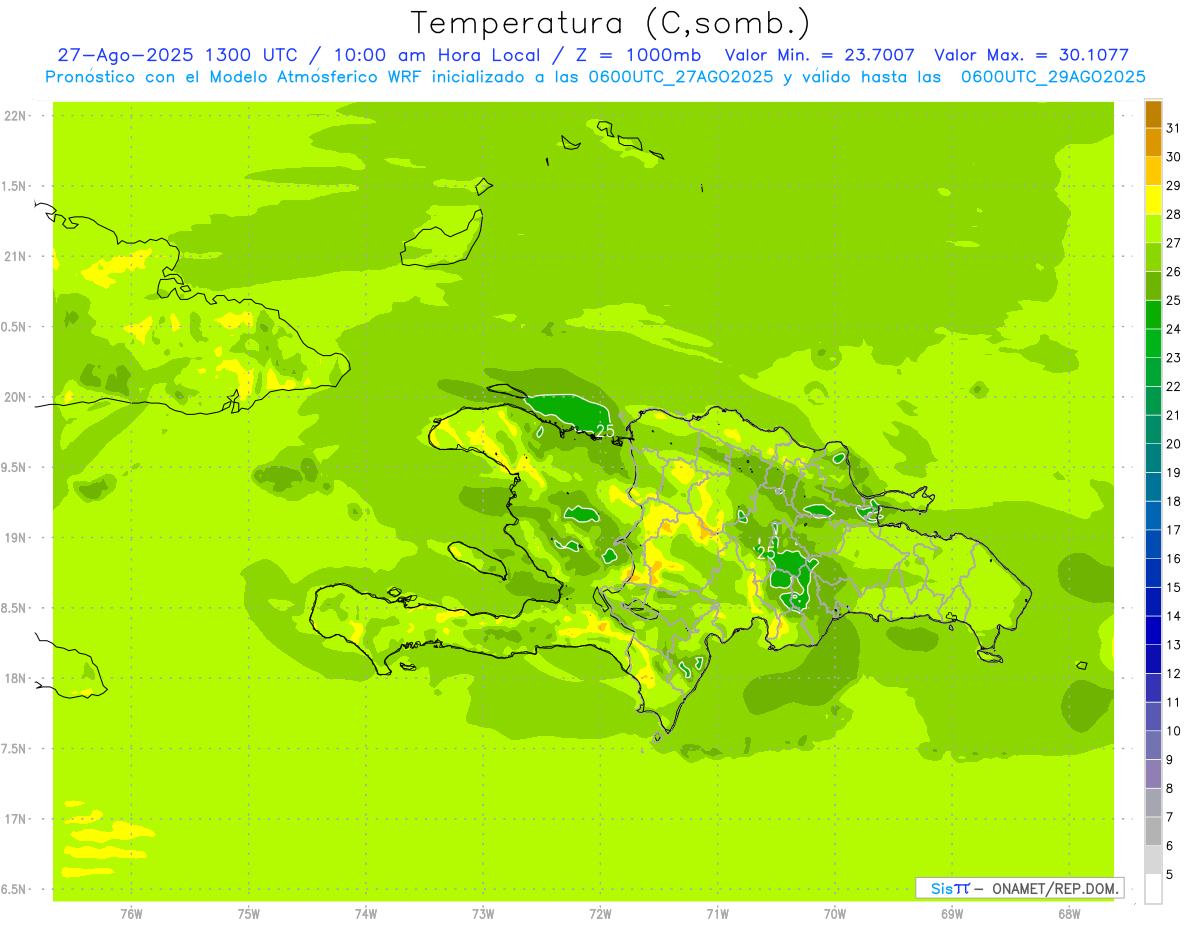Click the teal swatch between 19 and 20
The height and width of the screenshot is (927, 1200).
click(1153, 458)
